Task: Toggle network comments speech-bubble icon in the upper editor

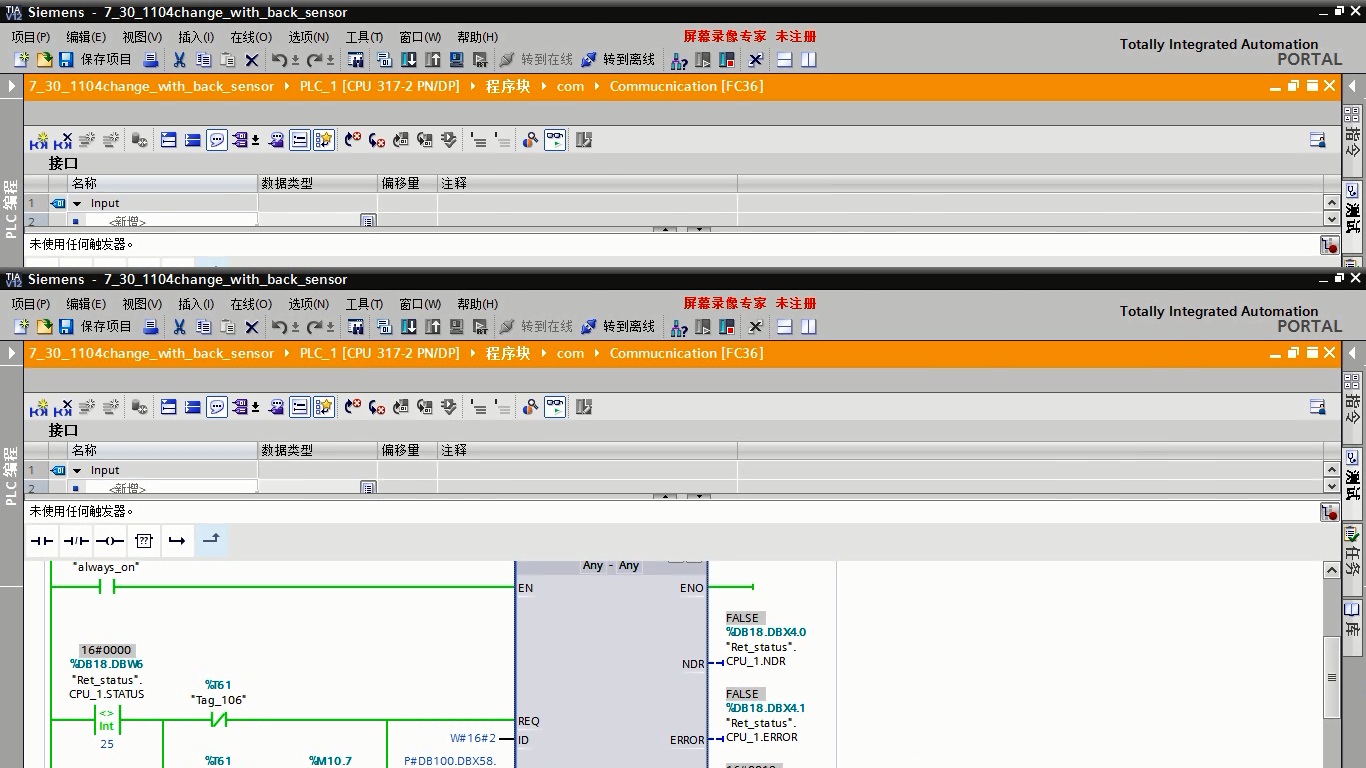Action: pyautogui.click(x=217, y=140)
